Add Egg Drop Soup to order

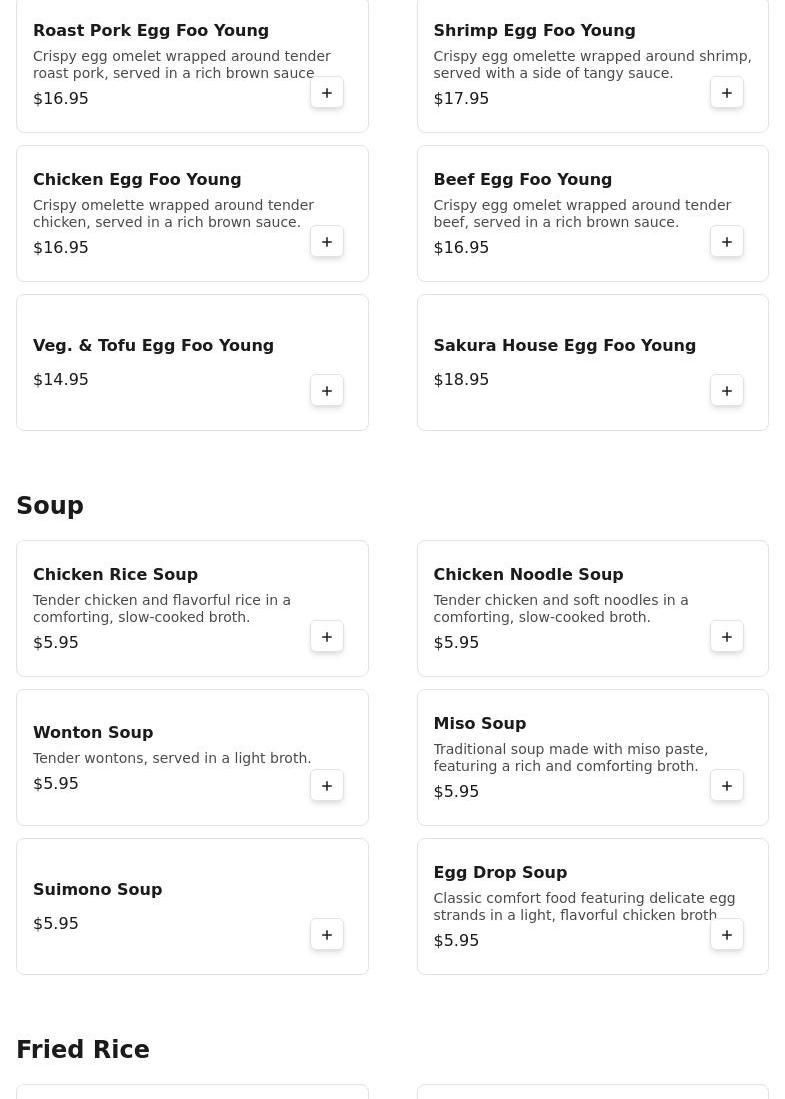pyautogui.click(x=727, y=935)
